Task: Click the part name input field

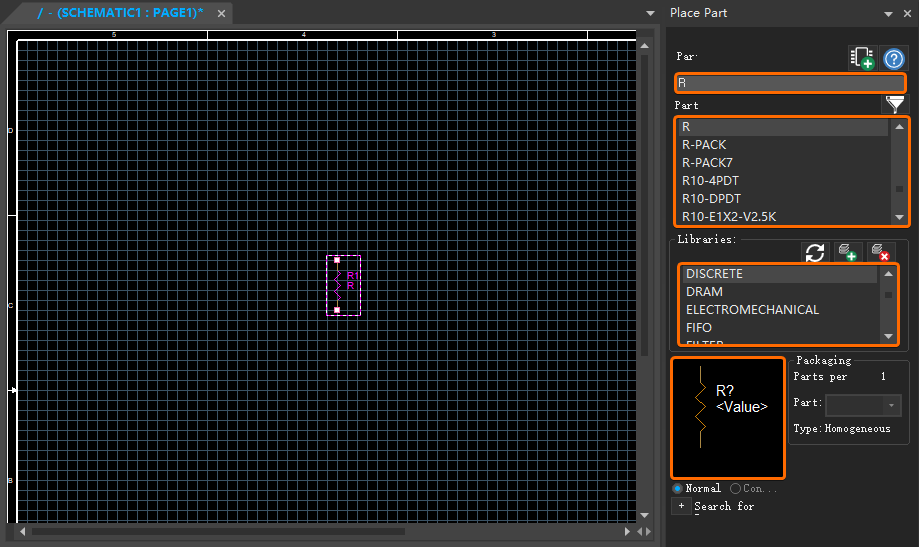Action: 789,83
